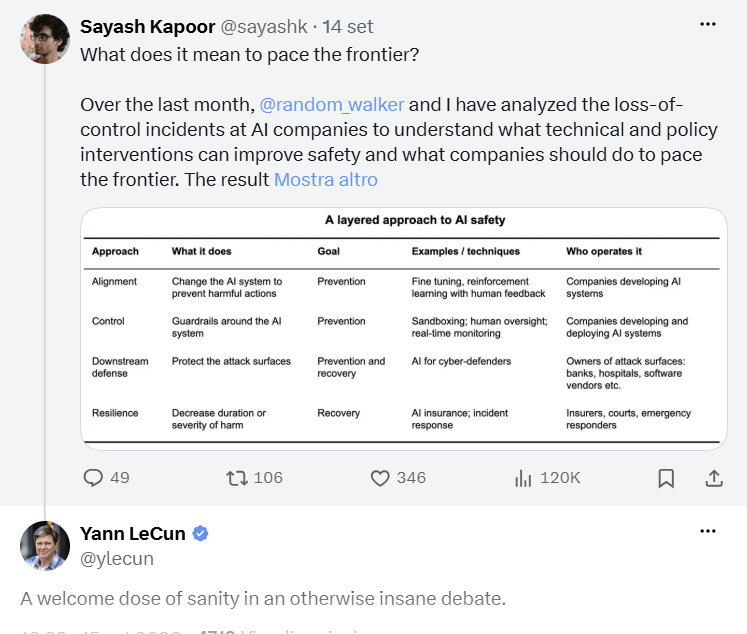Open the view analytics icon showing 120K
747x634 pixels.
523,478
